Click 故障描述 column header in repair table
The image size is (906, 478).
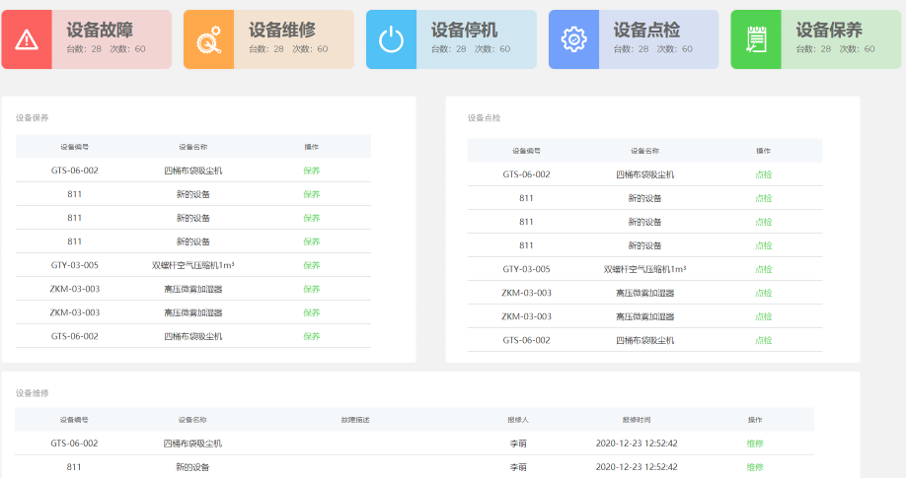[x=355, y=419]
